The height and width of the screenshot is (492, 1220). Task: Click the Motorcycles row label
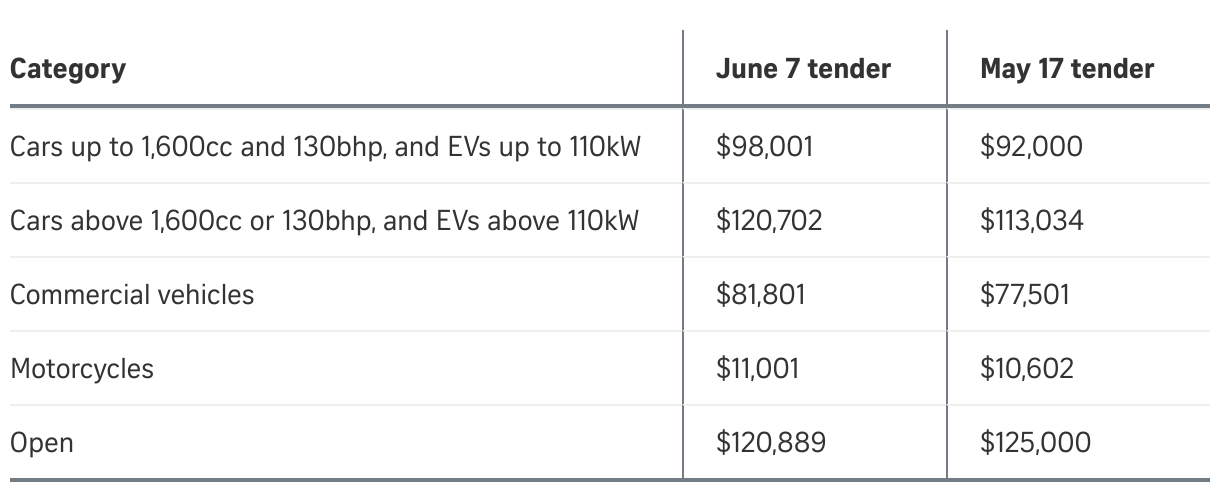(x=82, y=369)
